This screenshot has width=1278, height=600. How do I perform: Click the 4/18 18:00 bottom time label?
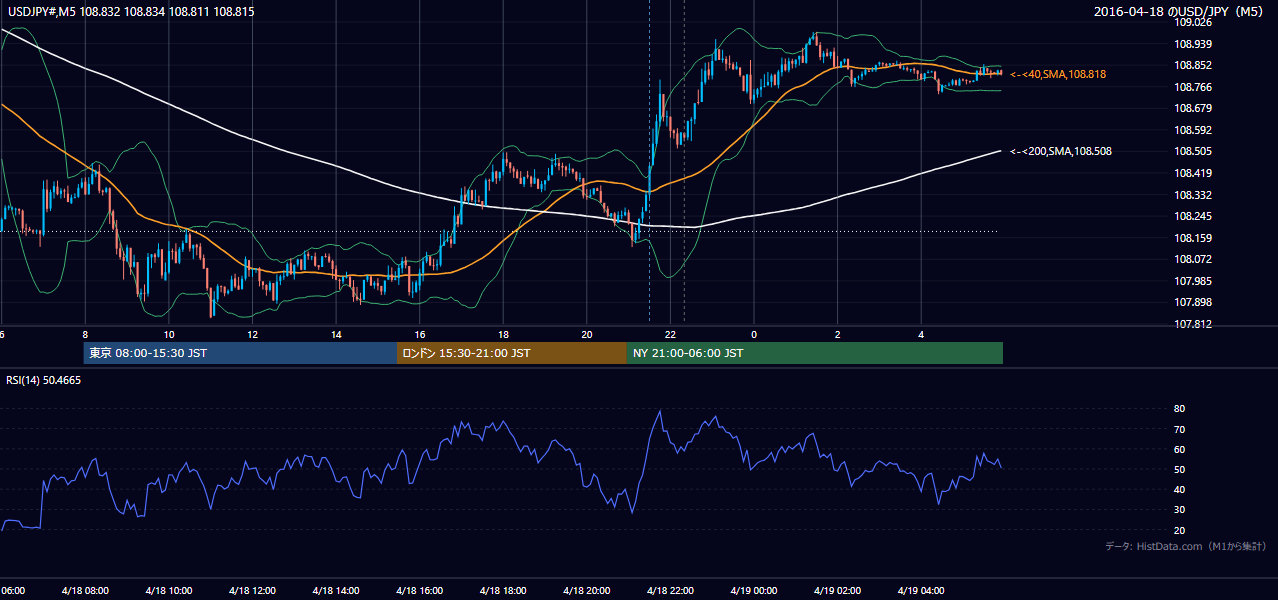tap(503, 591)
